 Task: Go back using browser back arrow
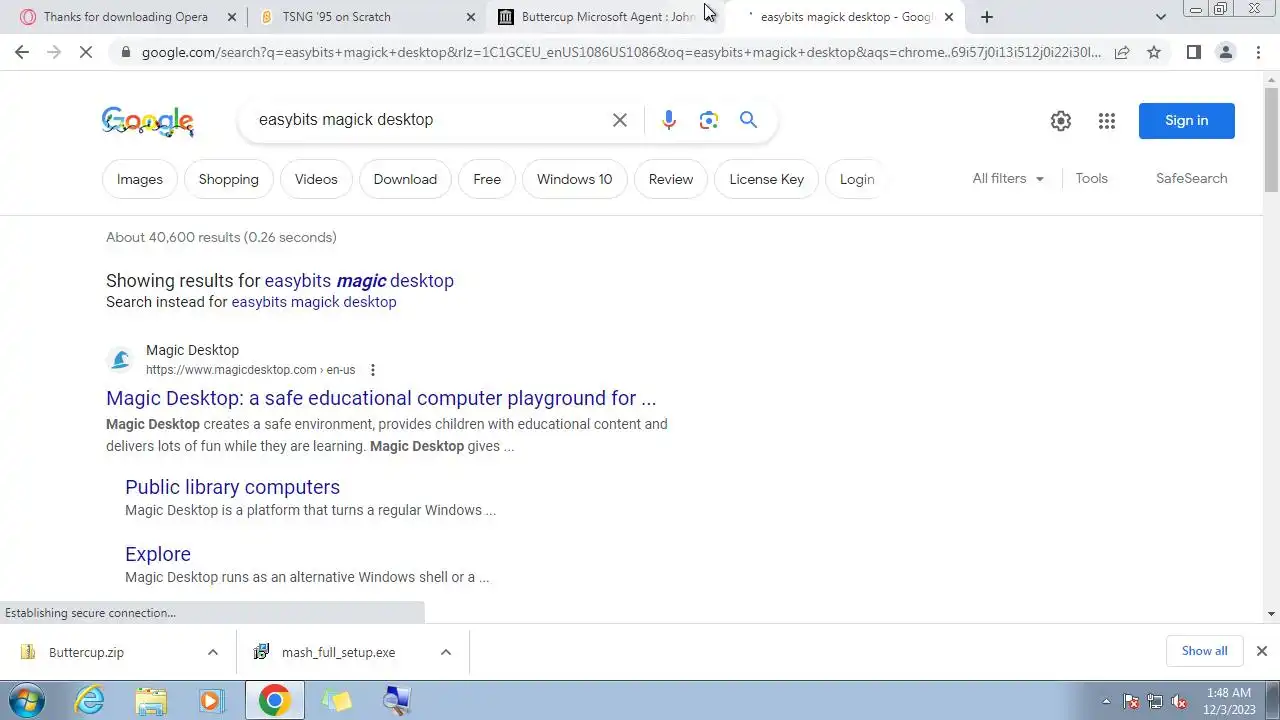click(22, 52)
